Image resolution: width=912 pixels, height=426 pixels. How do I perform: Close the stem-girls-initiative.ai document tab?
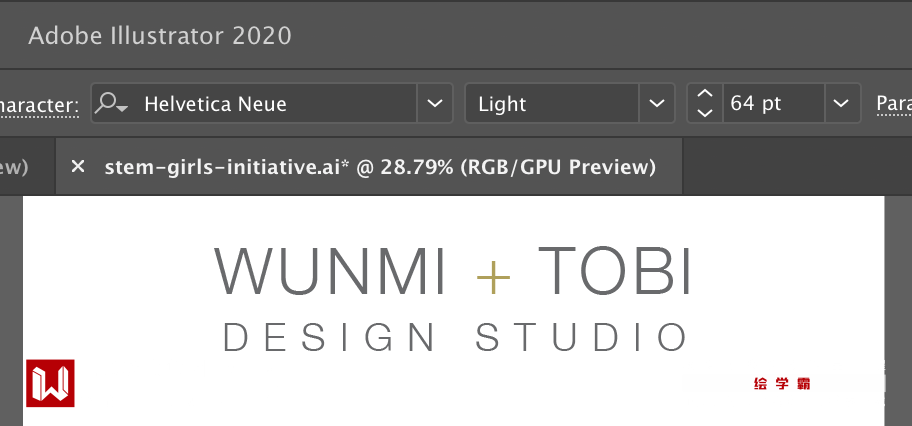78,167
